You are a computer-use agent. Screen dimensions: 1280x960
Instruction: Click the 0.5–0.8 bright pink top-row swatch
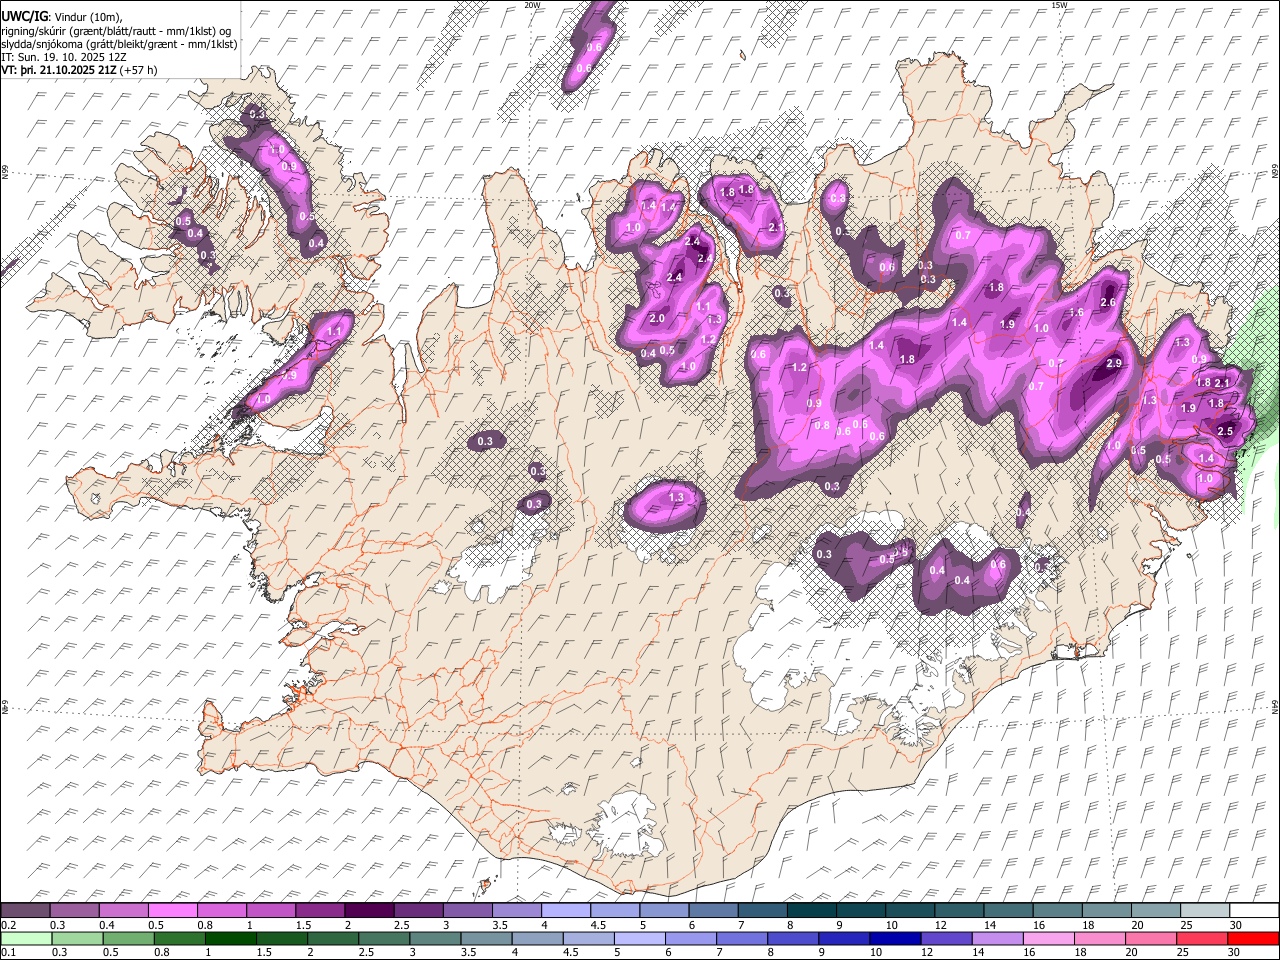[x=172, y=911]
